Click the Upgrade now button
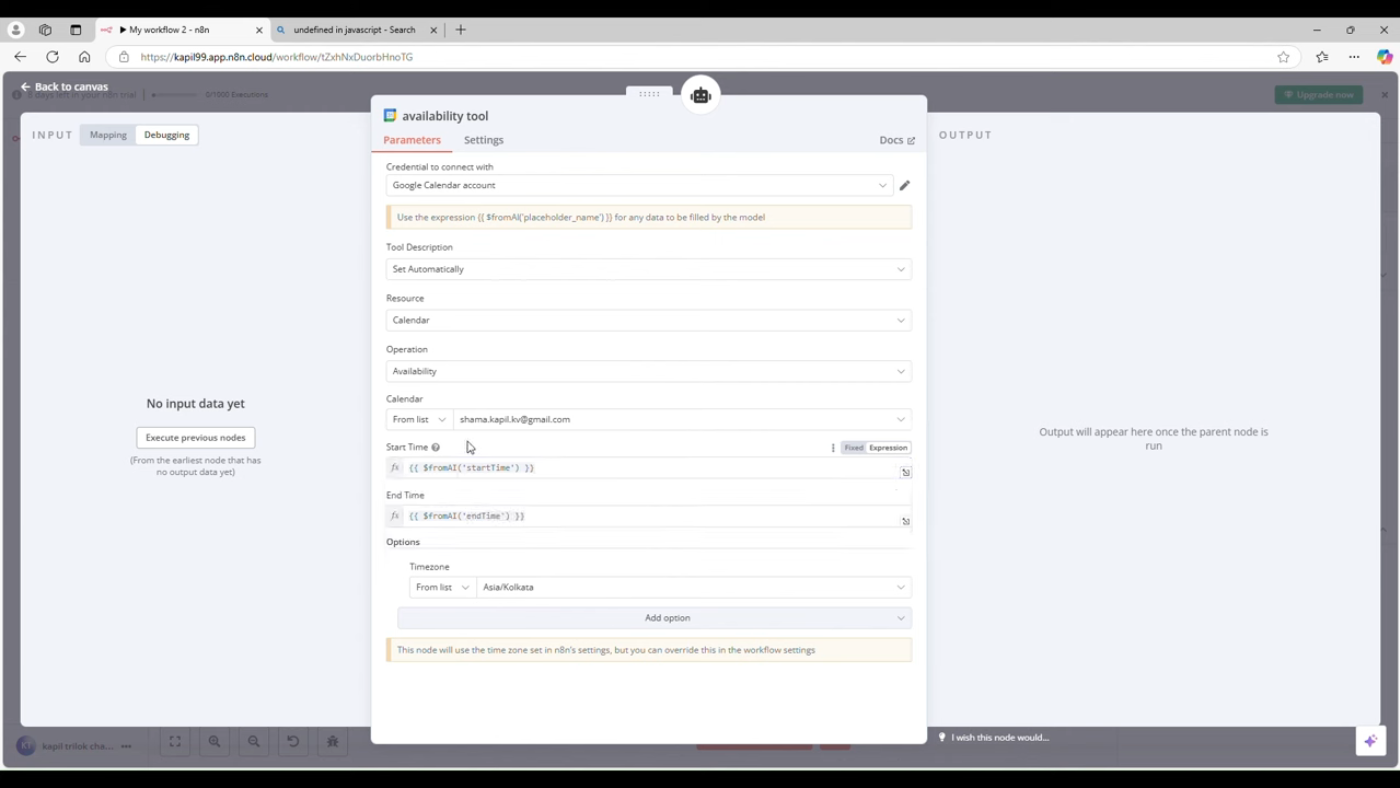The width and height of the screenshot is (1400, 788). [1319, 95]
